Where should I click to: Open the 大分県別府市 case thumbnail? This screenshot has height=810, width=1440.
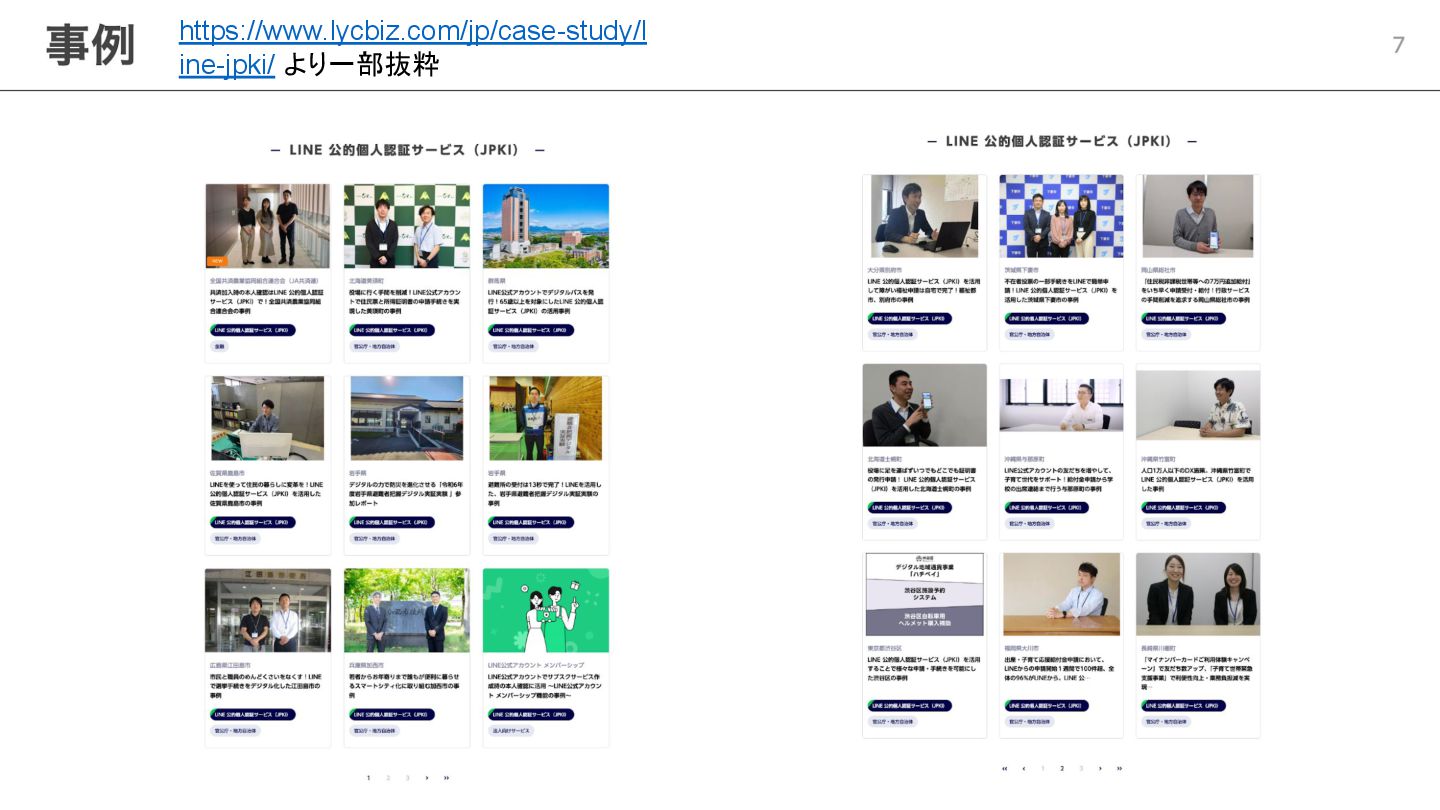[924, 216]
